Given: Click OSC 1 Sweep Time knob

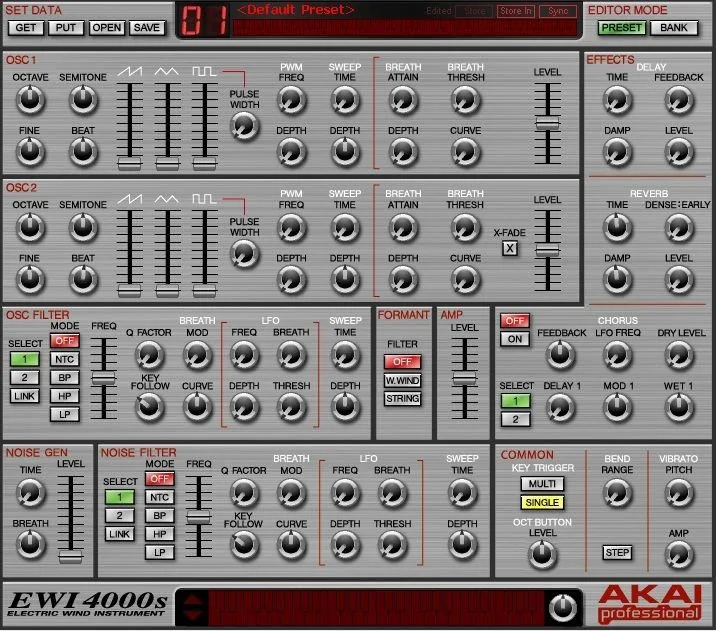Looking at the screenshot, I should (345, 100).
